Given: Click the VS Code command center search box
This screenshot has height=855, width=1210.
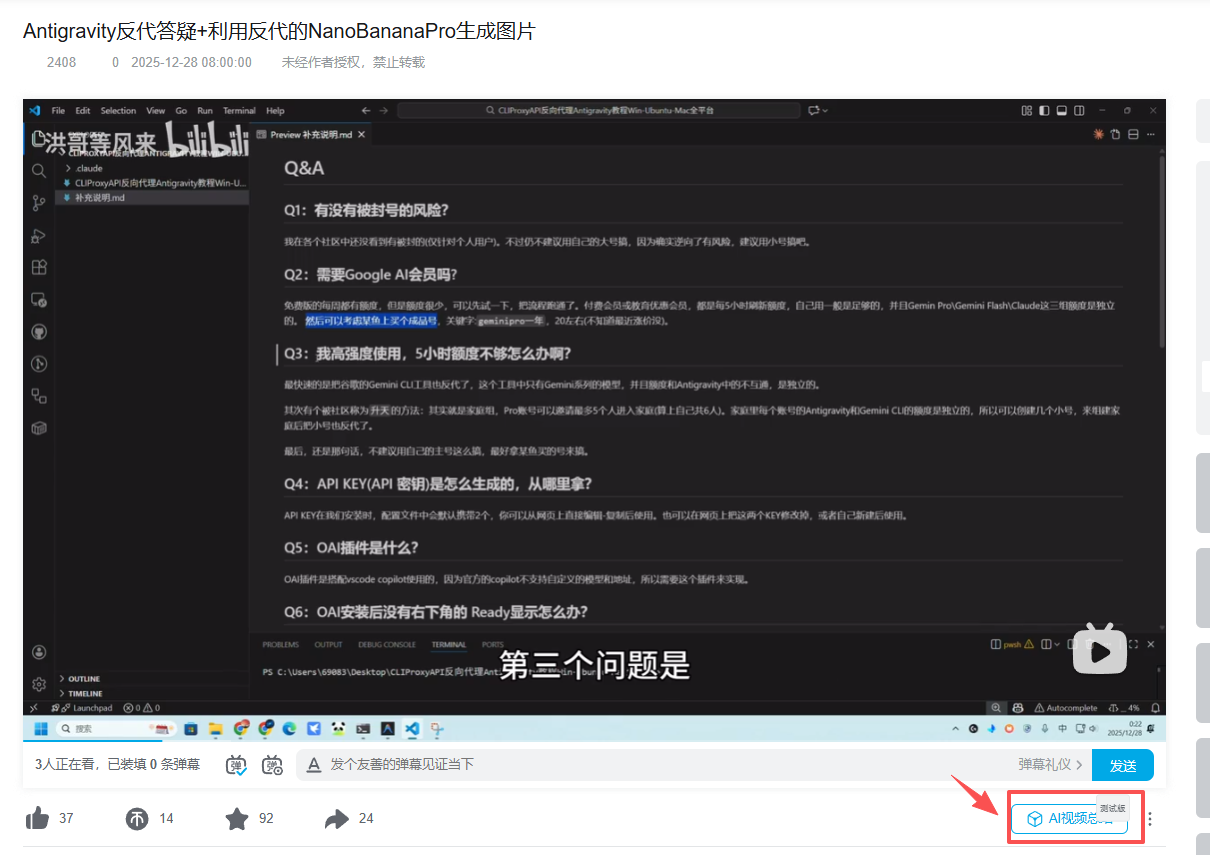Looking at the screenshot, I should point(599,111).
